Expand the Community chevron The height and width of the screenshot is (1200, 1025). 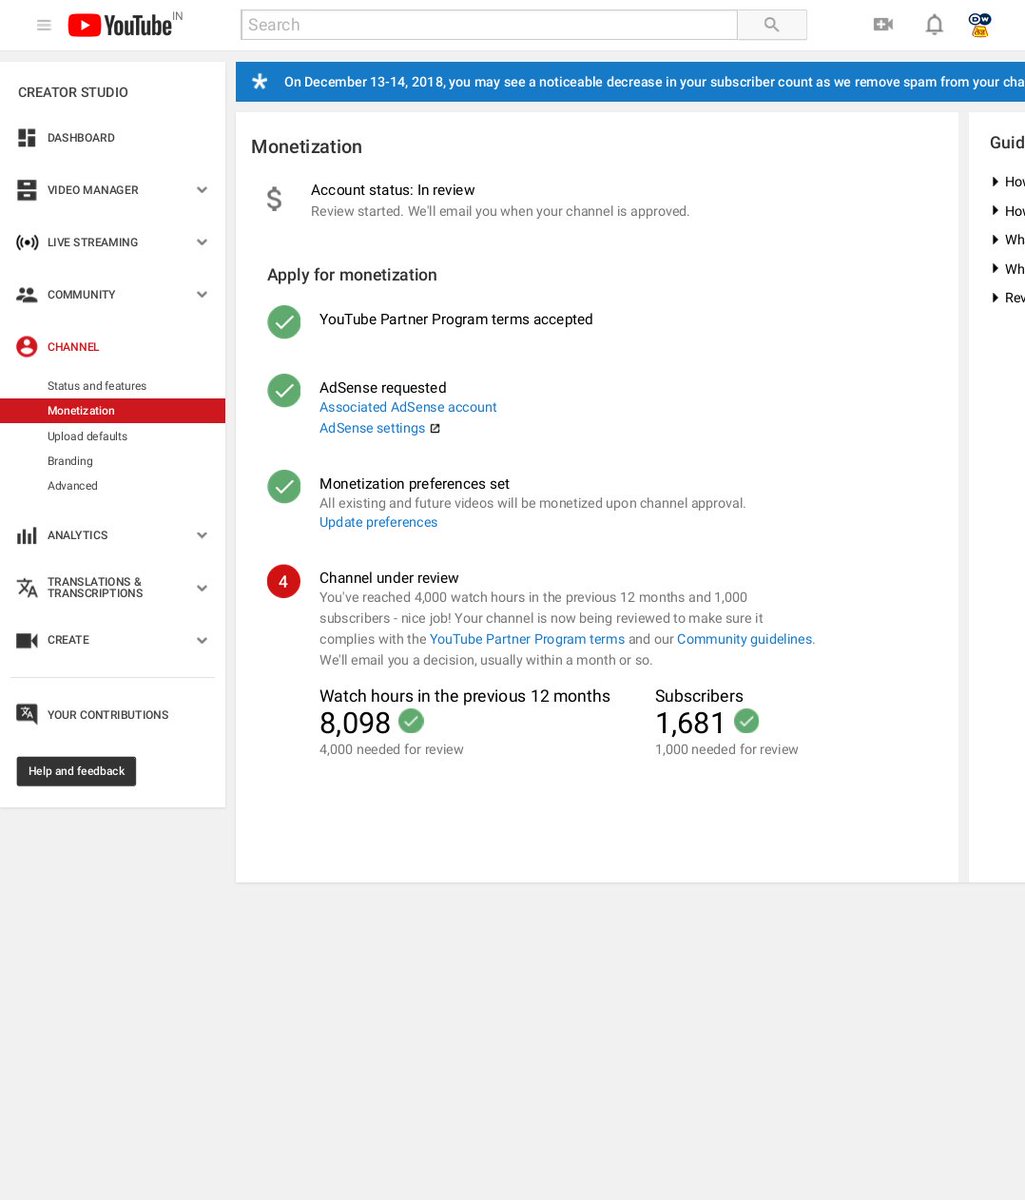click(x=202, y=295)
